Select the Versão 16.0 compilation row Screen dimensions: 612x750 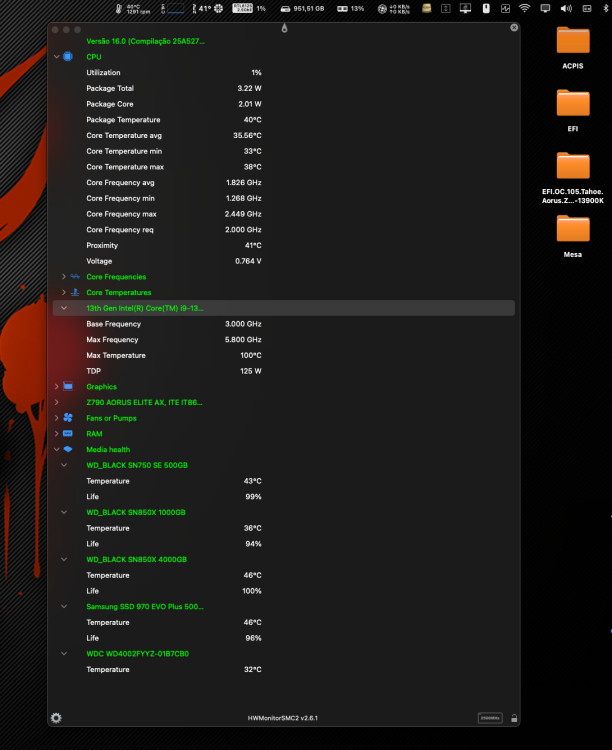click(x=284, y=41)
